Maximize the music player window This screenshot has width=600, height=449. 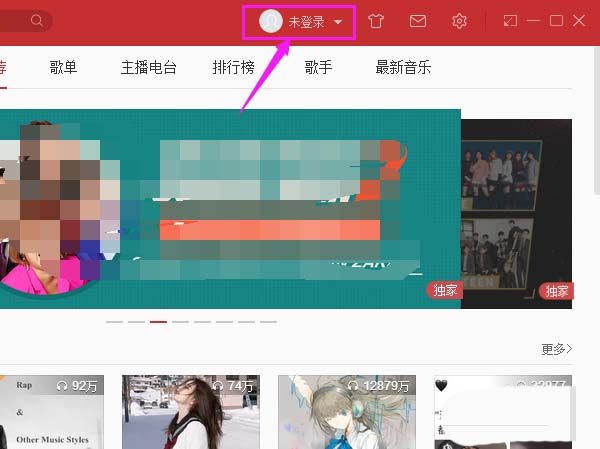(556, 21)
